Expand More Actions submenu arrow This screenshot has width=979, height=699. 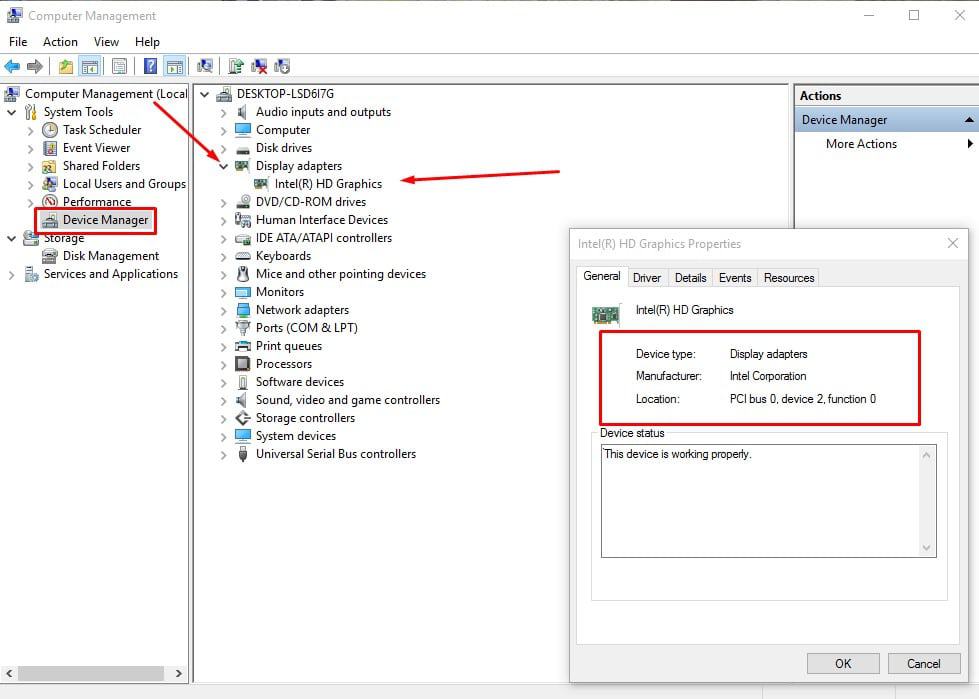(x=969, y=144)
